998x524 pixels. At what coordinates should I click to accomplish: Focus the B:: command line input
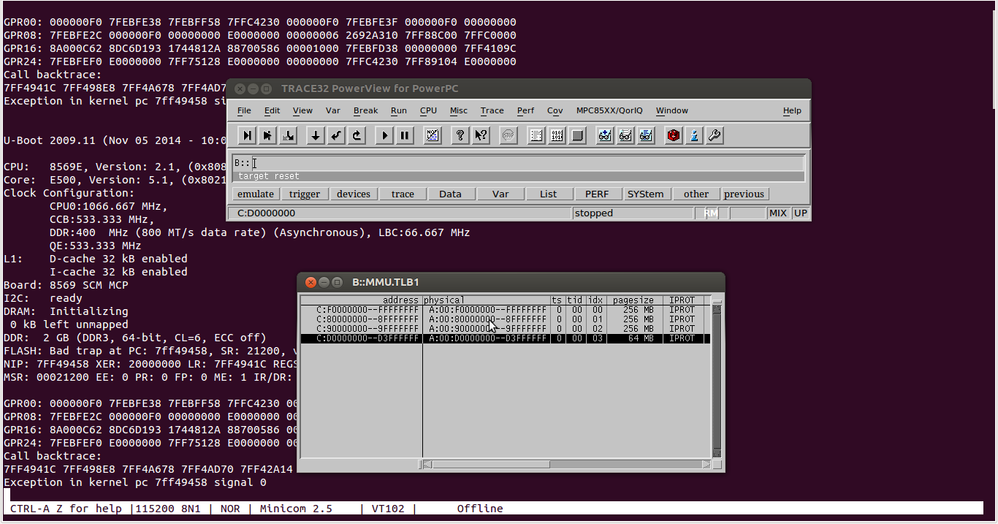(x=519, y=163)
